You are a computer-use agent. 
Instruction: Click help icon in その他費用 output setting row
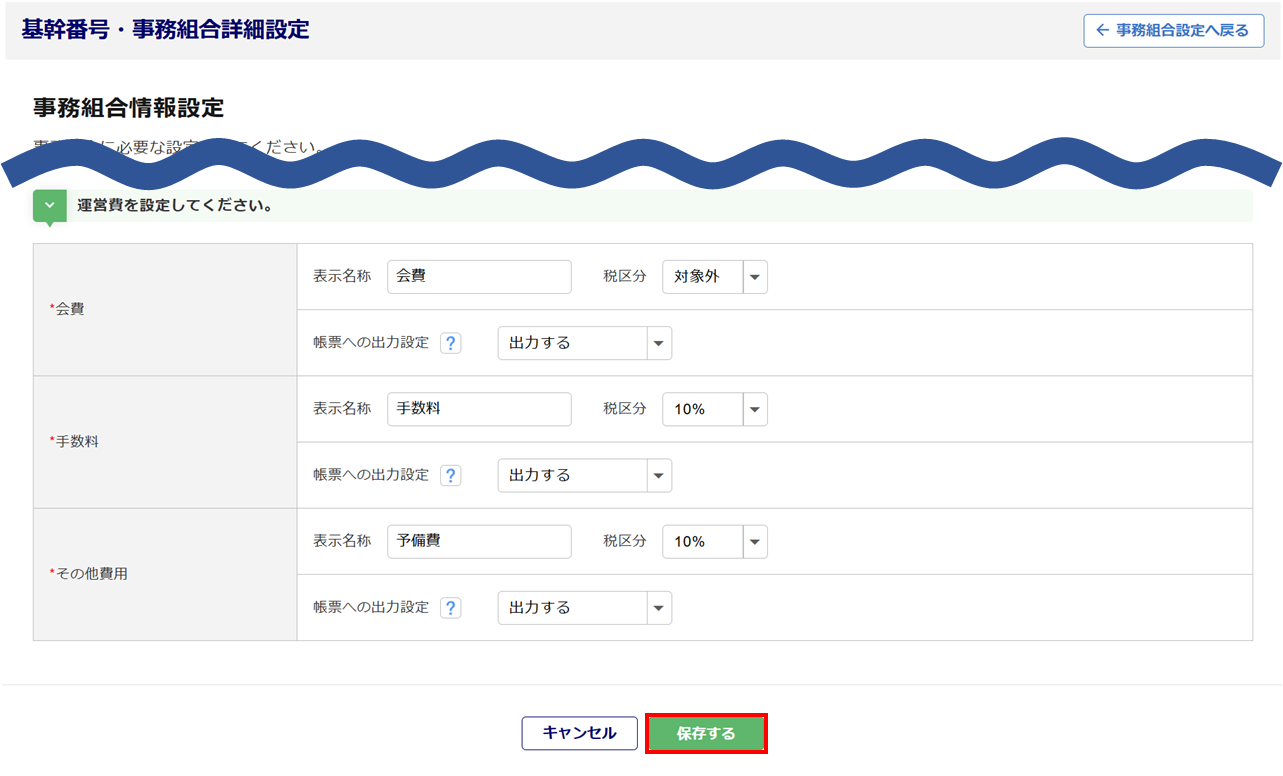click(x=451, y=608)
